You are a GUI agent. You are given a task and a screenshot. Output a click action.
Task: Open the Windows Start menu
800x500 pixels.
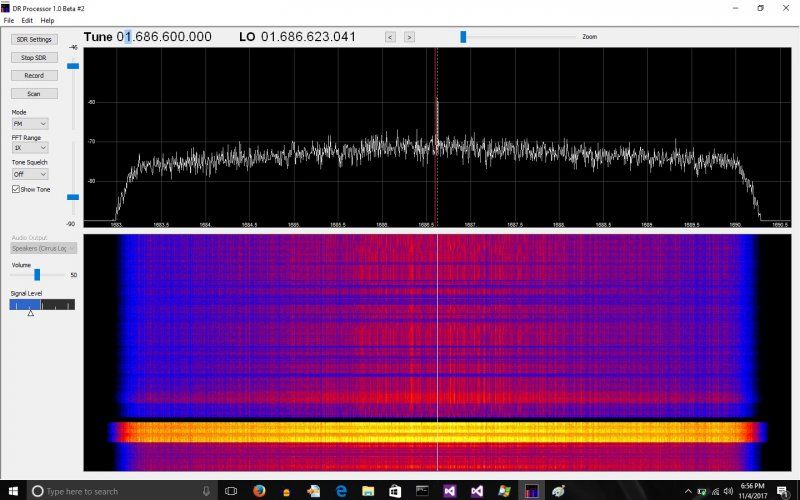(x=13, y=491)
